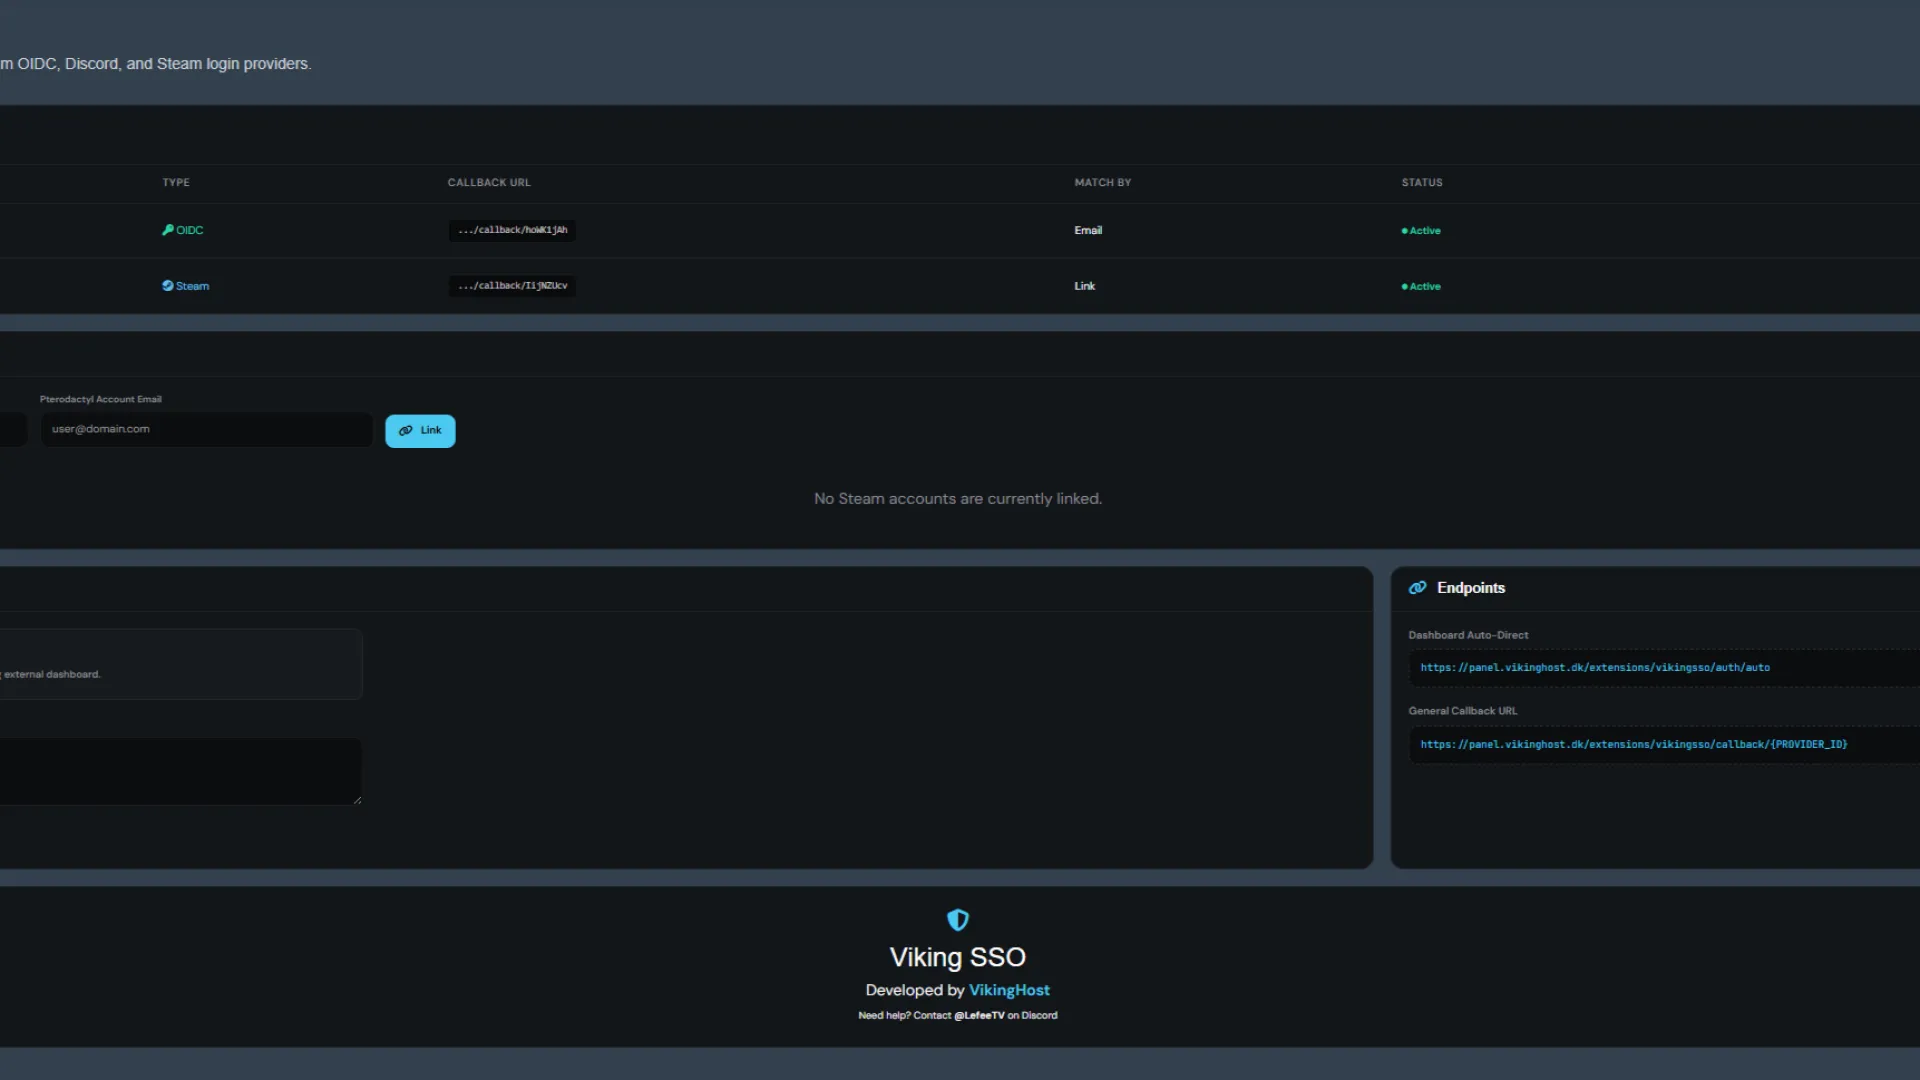This screenshot has width=1920, height=1080.
Task: Select the Steam callback URL chip
Action: 512,286
